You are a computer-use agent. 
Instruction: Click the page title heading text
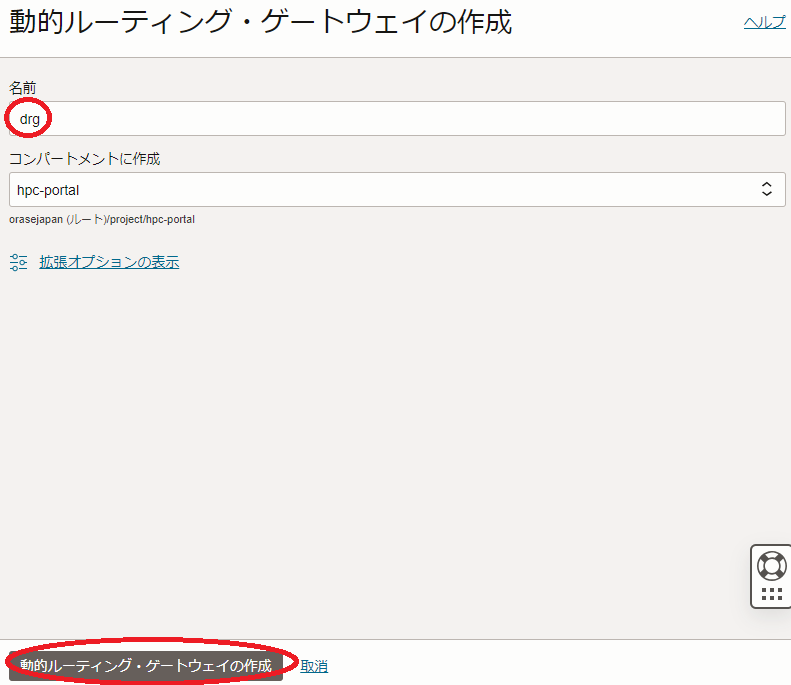point(260,23)
